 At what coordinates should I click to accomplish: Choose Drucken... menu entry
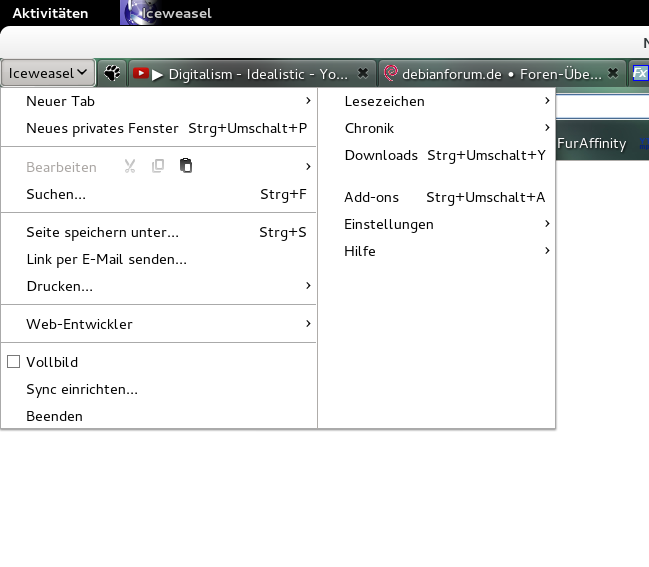click(159, 286)
